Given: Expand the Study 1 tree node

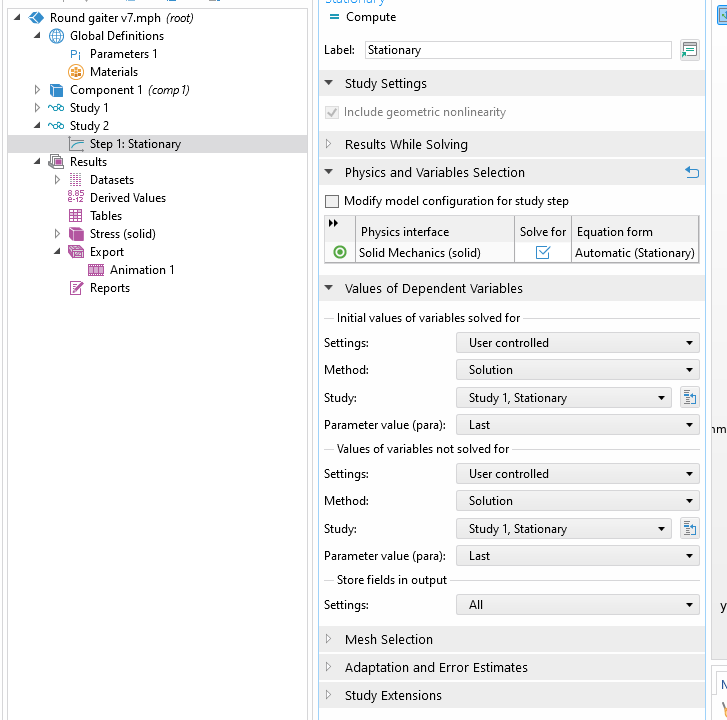Looking at the screenshot, I should [38, 108].
